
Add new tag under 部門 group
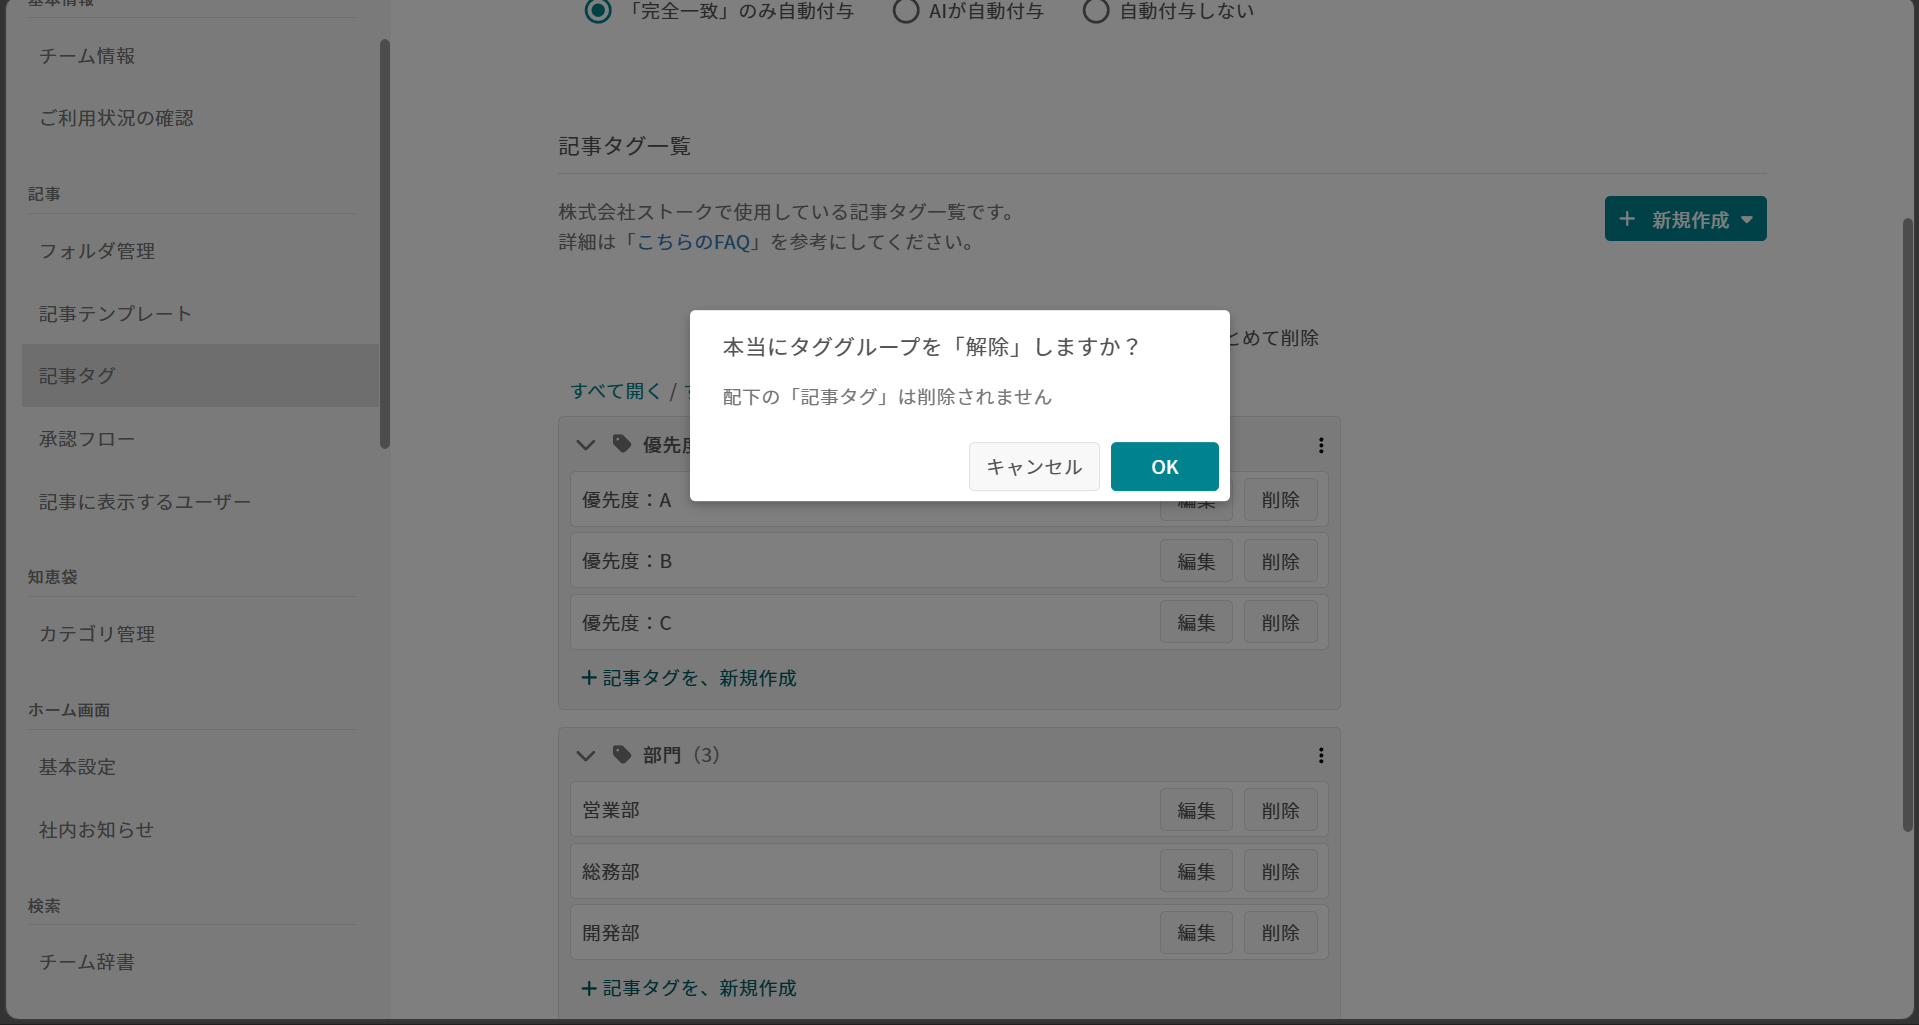689,988
